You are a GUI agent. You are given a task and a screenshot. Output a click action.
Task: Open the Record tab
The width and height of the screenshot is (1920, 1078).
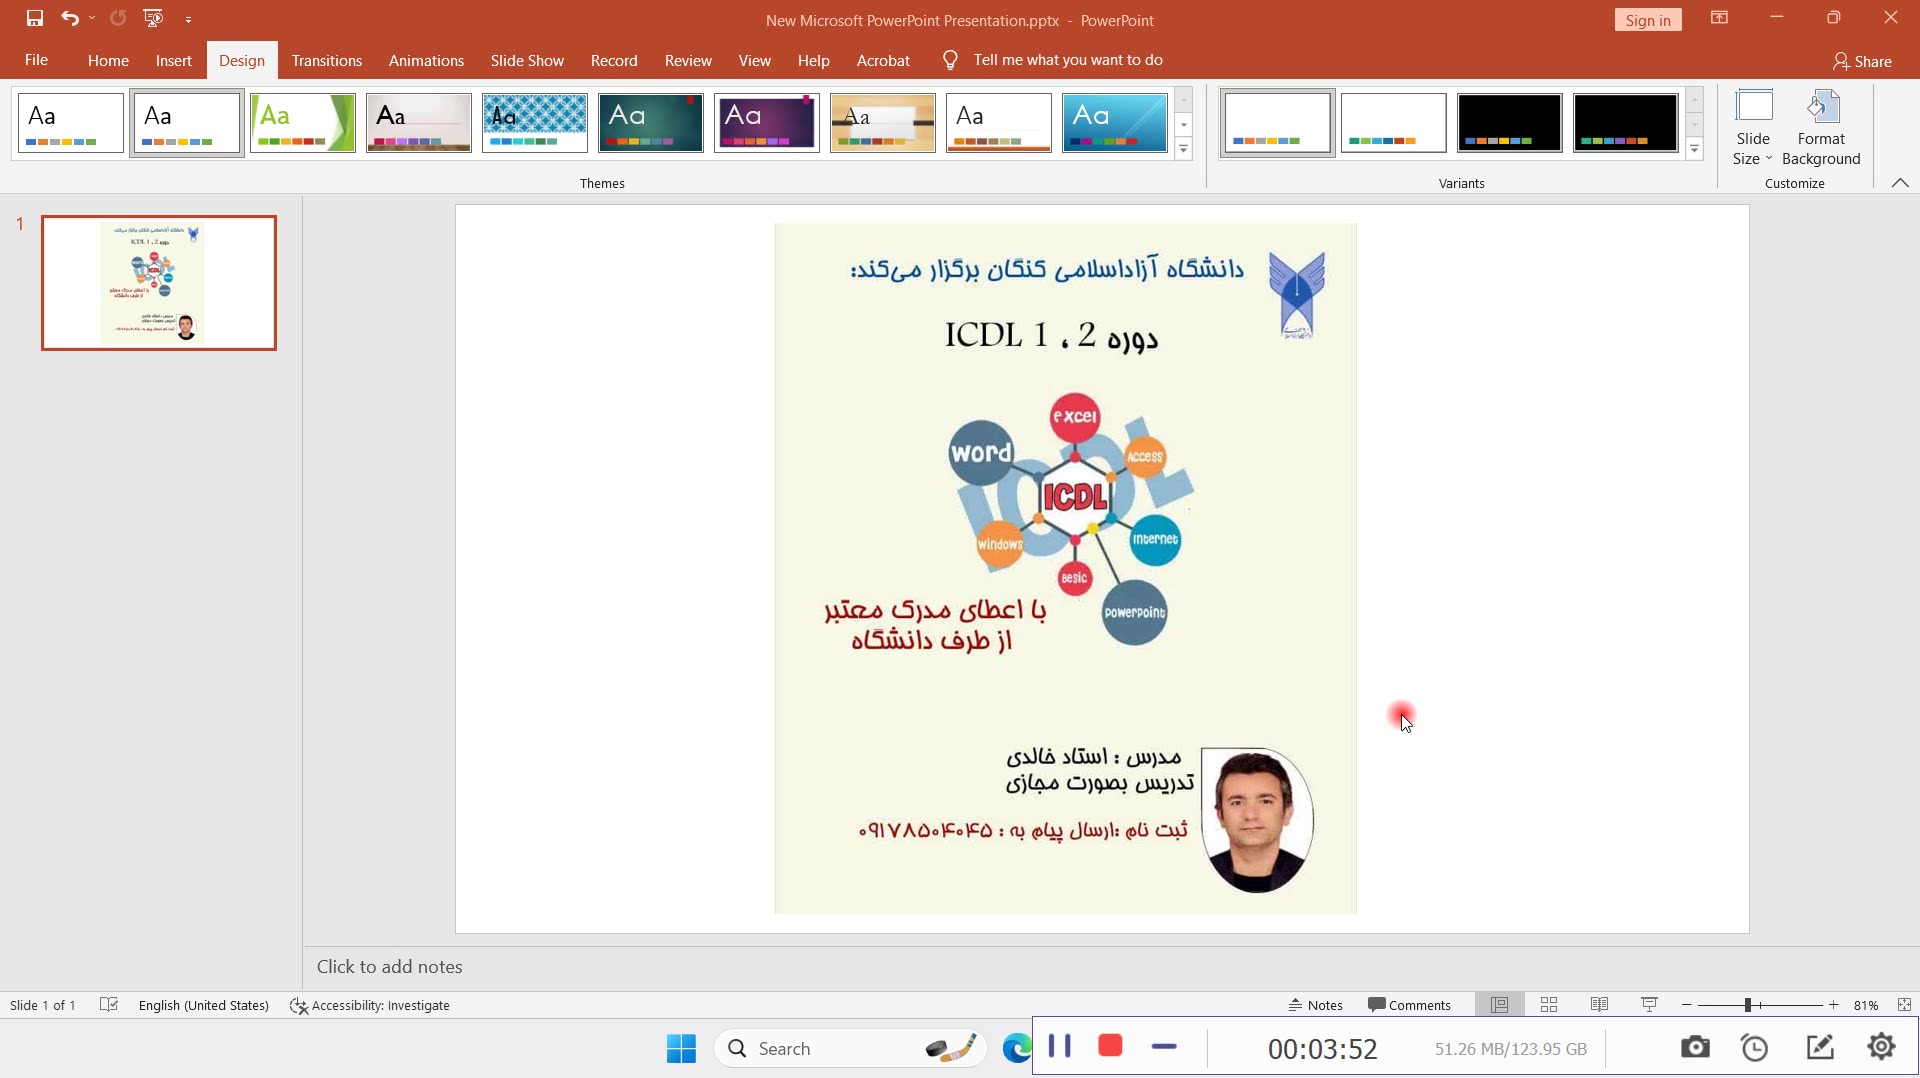click(x=614, y=60)
